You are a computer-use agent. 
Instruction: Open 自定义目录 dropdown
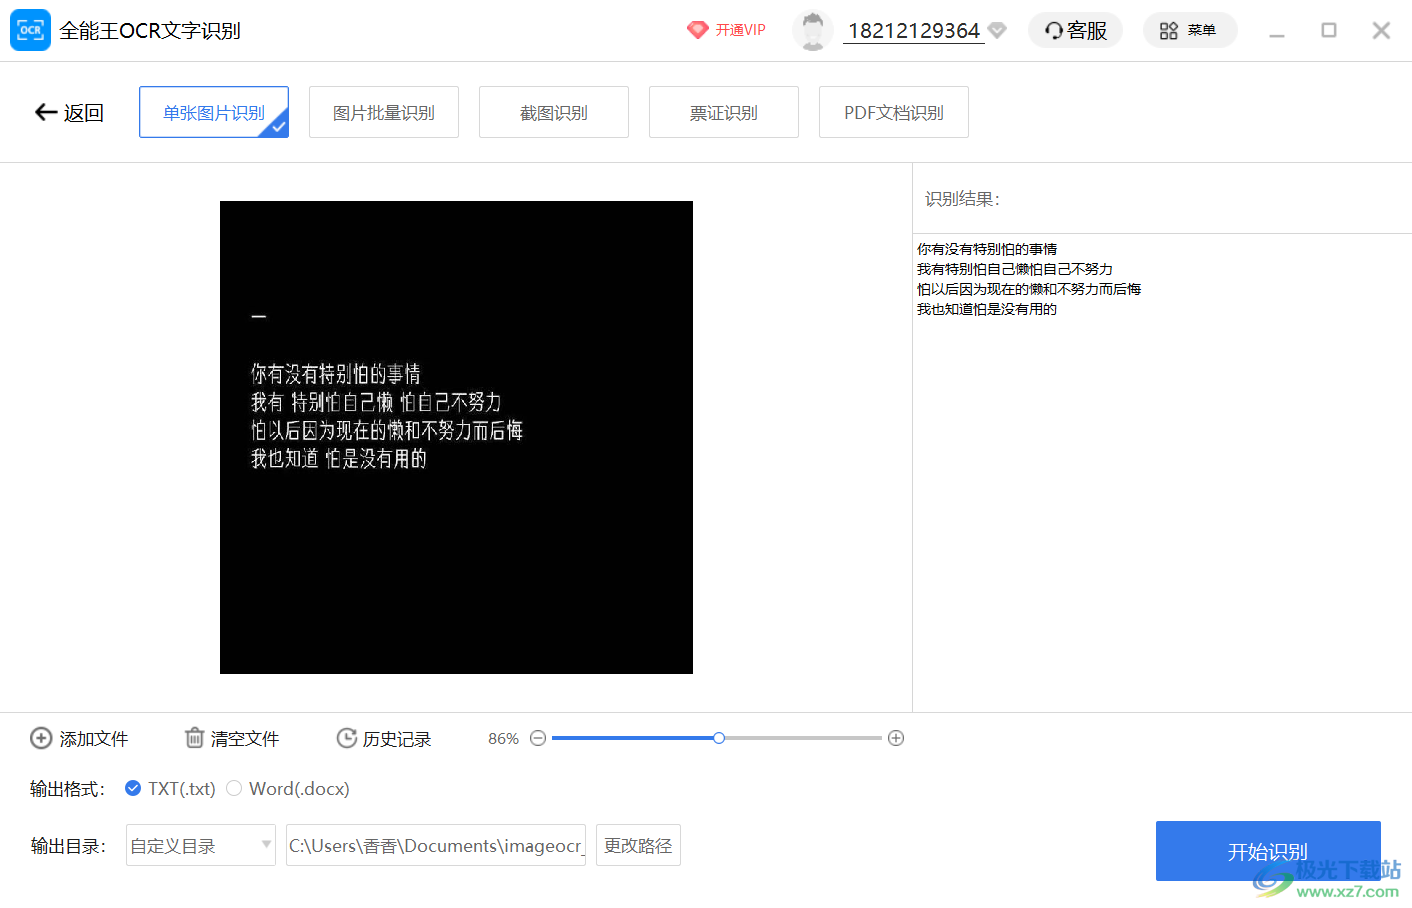pyautogui.click(x=201, y=845)
